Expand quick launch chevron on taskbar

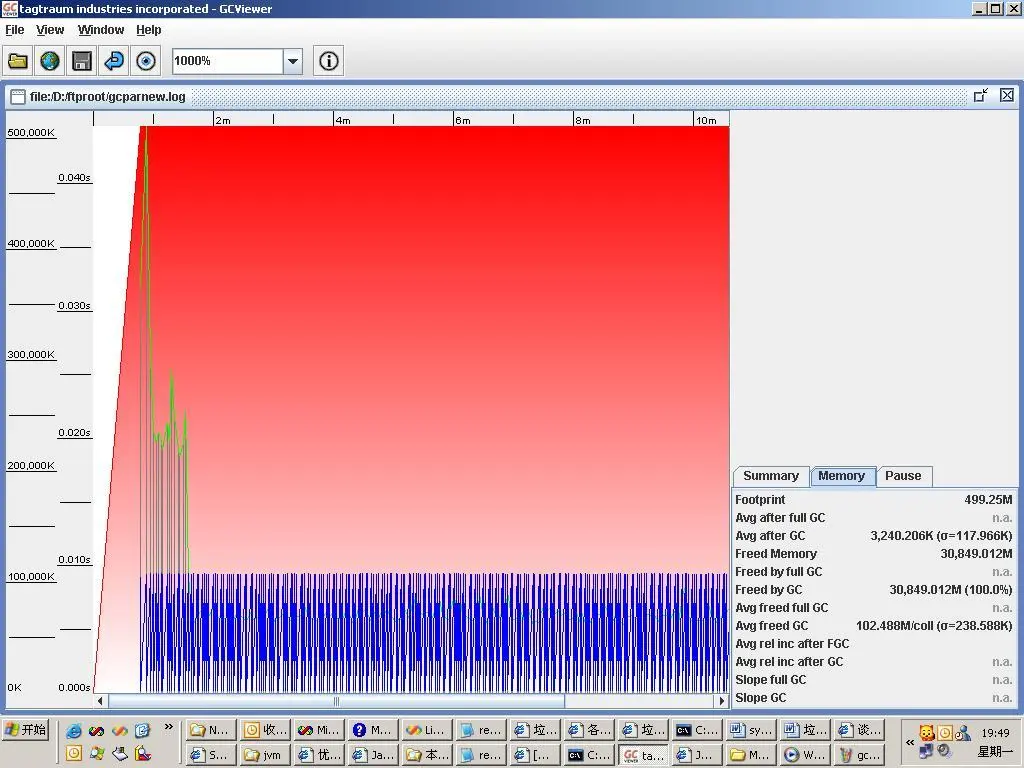coord(168,726)
